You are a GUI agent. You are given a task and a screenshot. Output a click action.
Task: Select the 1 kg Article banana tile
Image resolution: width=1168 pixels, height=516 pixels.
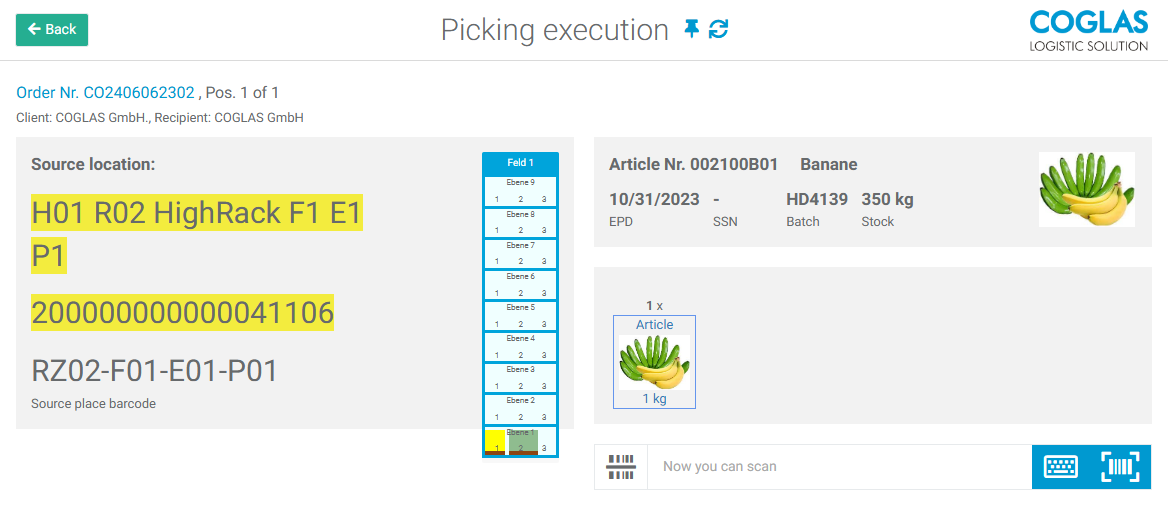(x=654, y=361)
